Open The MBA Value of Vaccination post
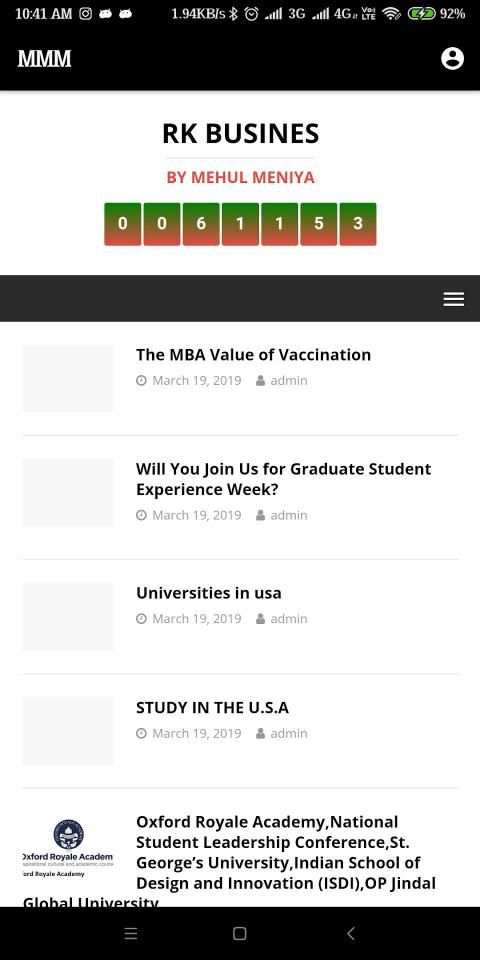 click(253, 354)
